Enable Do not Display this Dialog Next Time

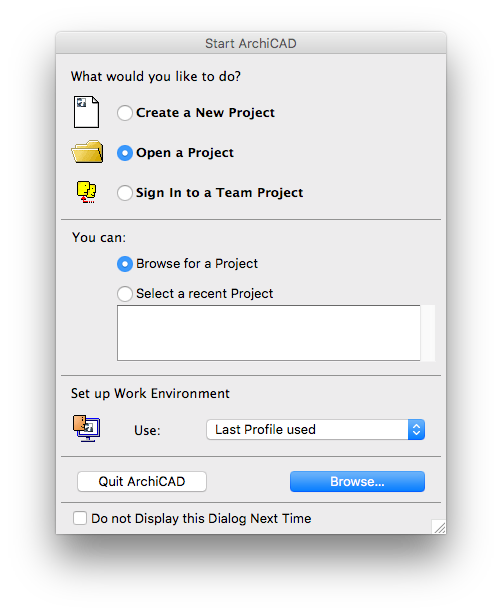tap(80, 518)
